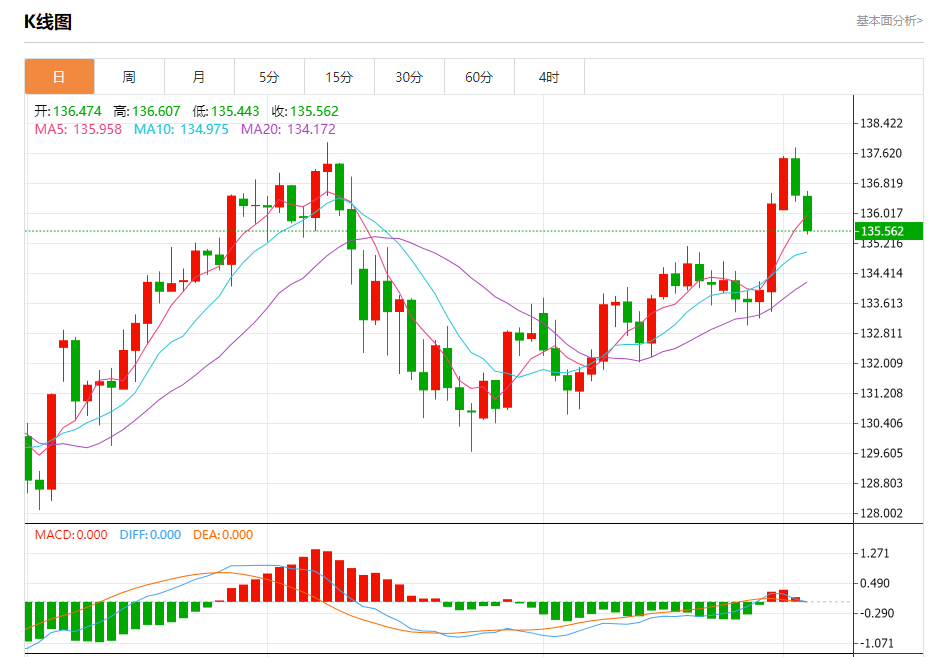The height and width of the screenshot is (657, 937).
Task: Click the 137.620 price axis label
Action: tap(881, 153)
